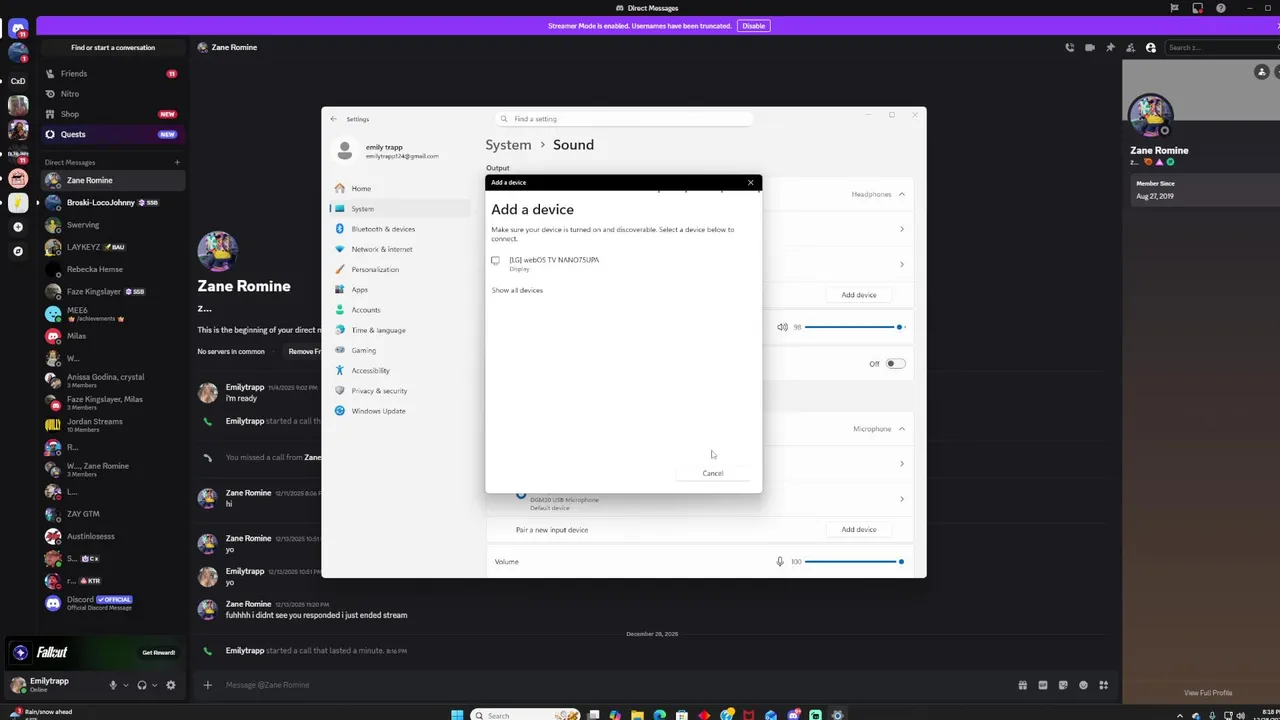The image size is (1280, 720).
Task: Collapse the Microphone input expander
Action: click(x=901, y=429)
